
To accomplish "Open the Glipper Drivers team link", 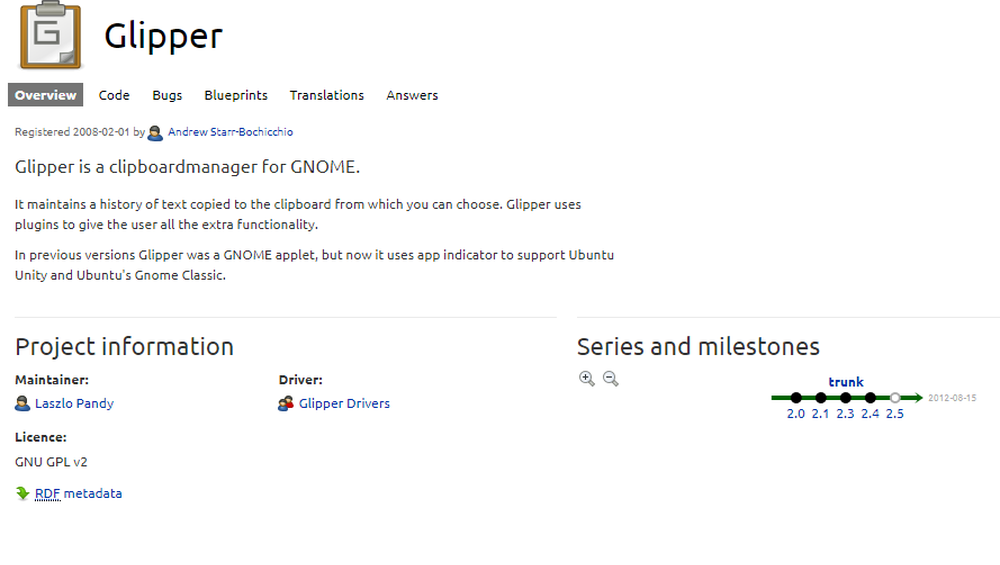I will (344, 404).
